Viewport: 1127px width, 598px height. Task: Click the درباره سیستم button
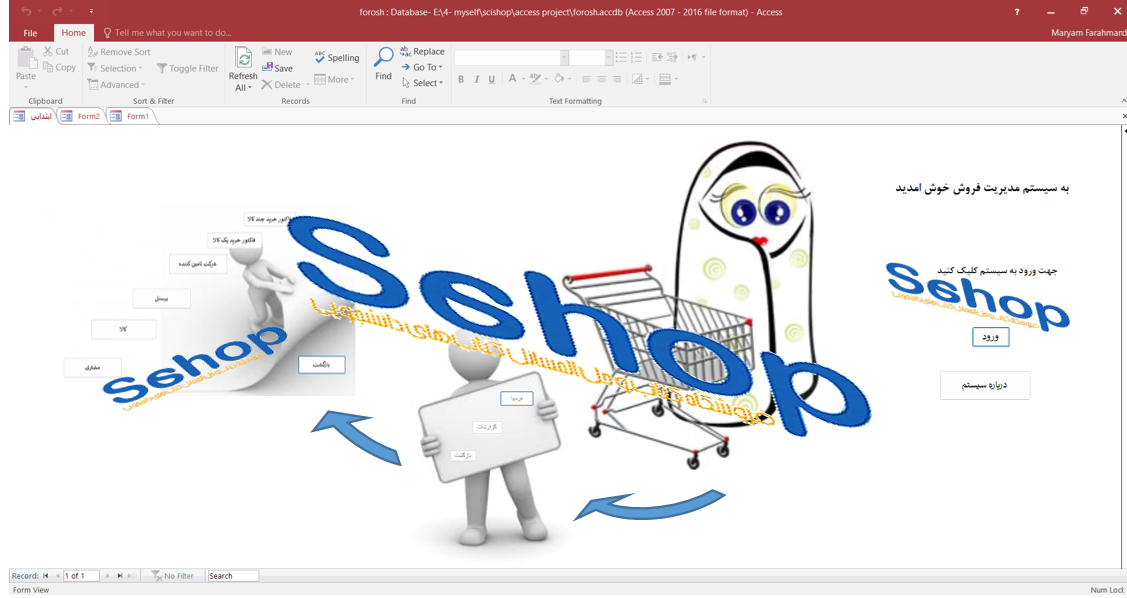(x=984, y=385)
